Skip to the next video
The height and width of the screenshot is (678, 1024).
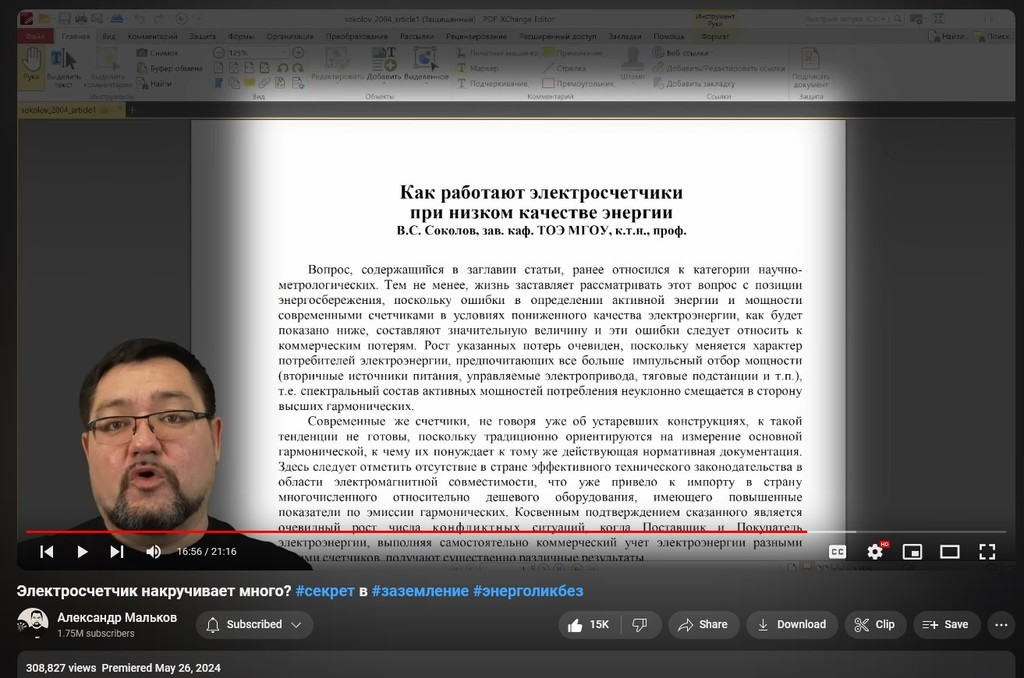pyautogui.click(x=117, y=551)
